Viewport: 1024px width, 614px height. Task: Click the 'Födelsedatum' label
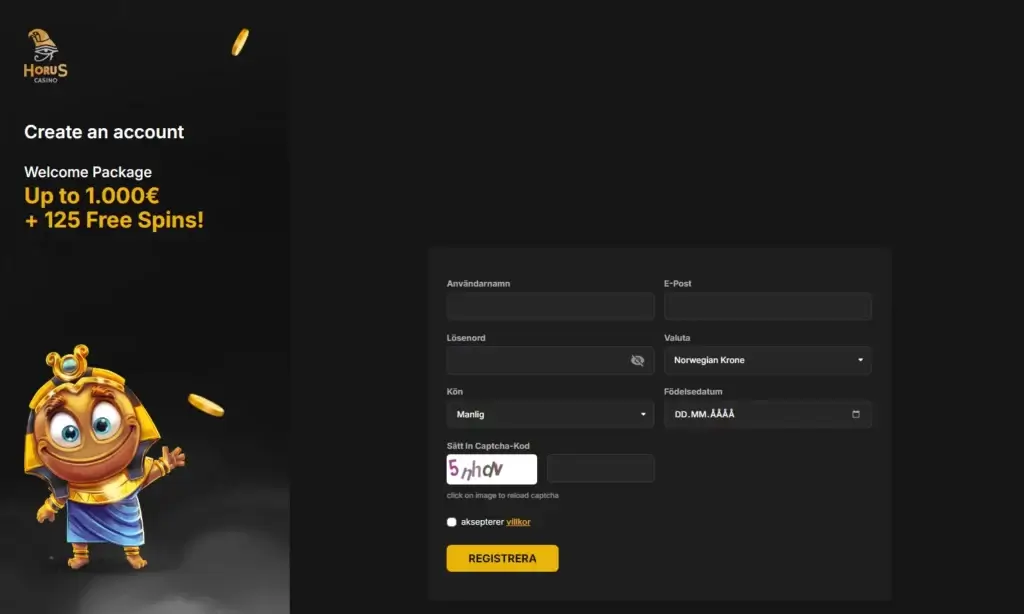[693, 392]
